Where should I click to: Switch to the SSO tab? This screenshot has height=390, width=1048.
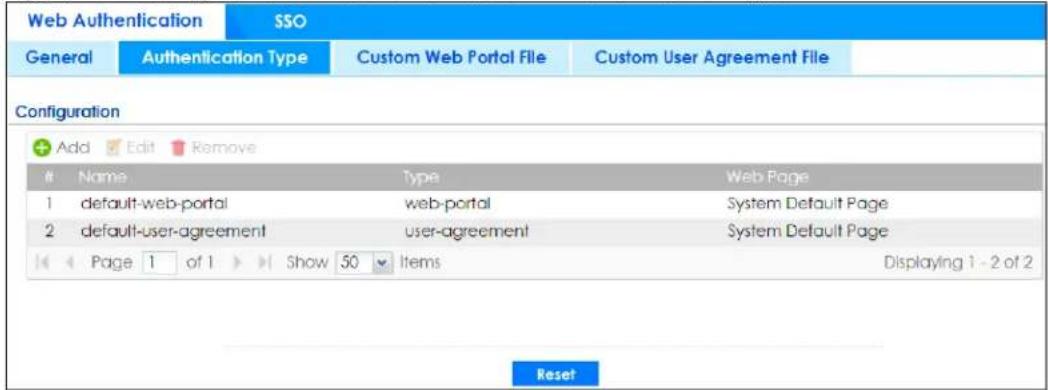[x=290, y=22]
